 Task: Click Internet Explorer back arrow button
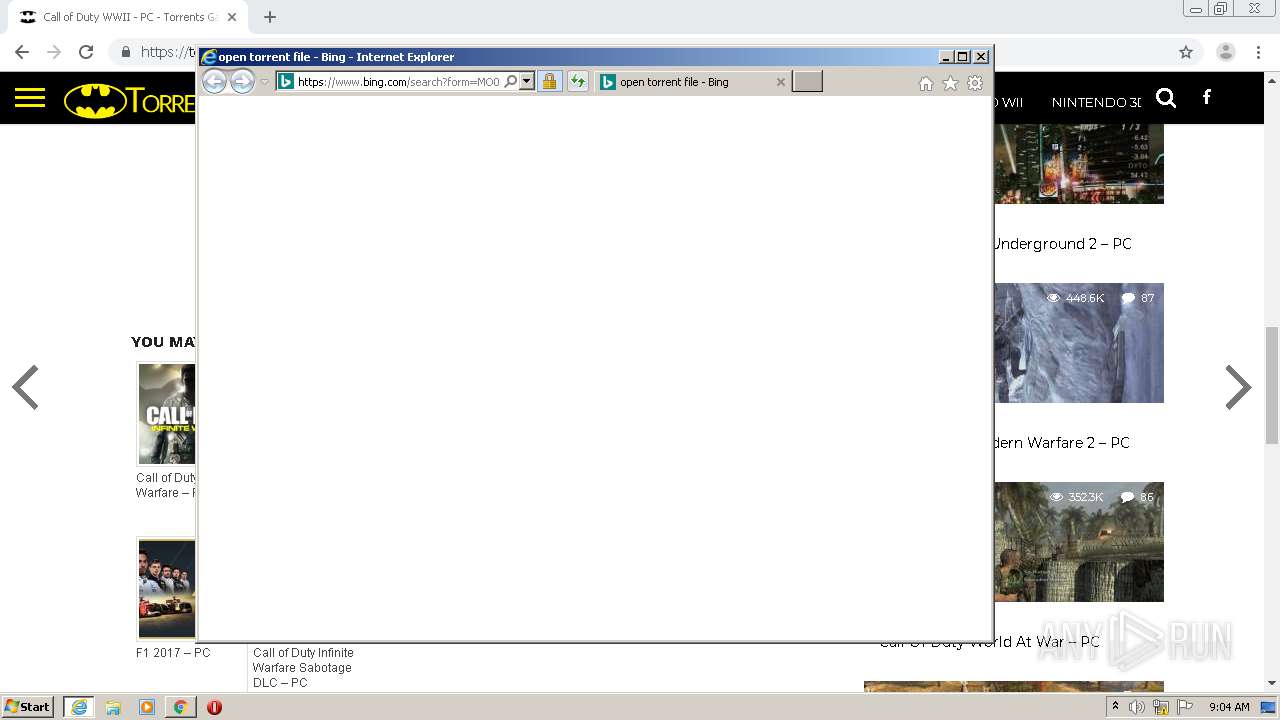pos(214,82)
